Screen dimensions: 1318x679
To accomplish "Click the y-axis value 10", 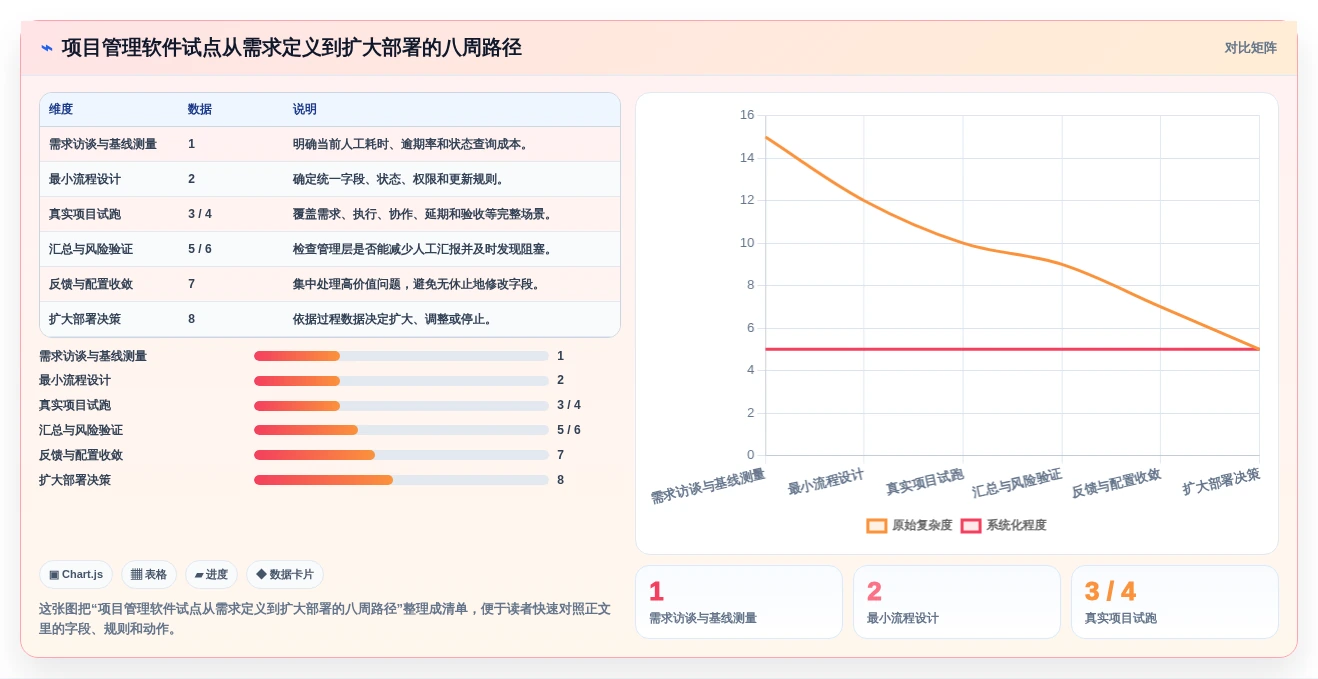I will 747,243.
